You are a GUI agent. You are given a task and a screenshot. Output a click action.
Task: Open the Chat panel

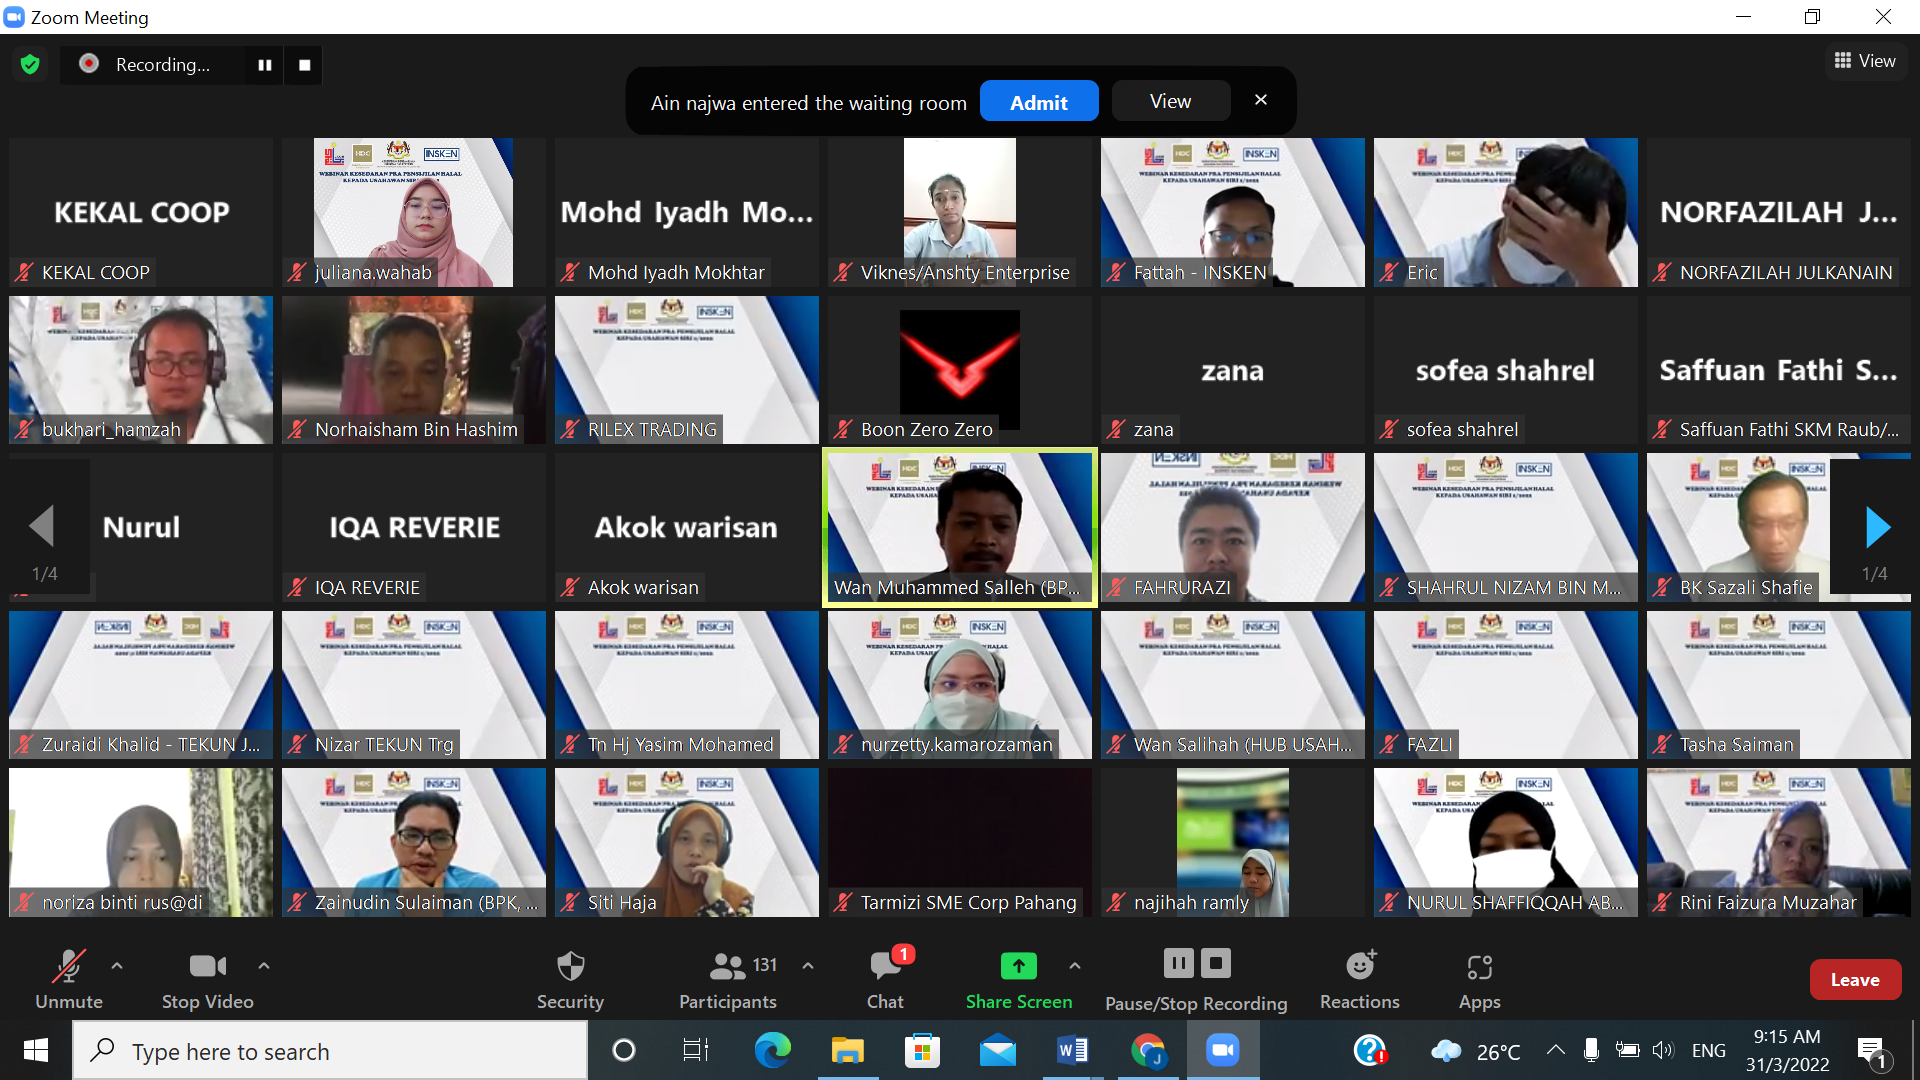[885, 979]
